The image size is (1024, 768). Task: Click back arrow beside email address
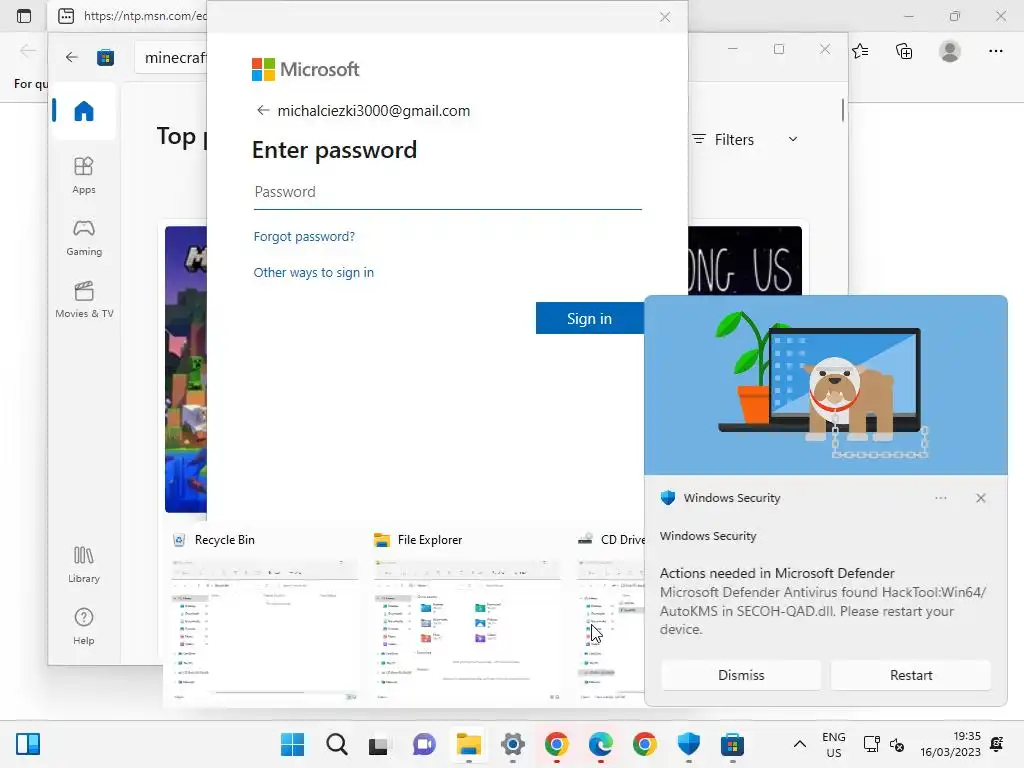click(263, 110)
